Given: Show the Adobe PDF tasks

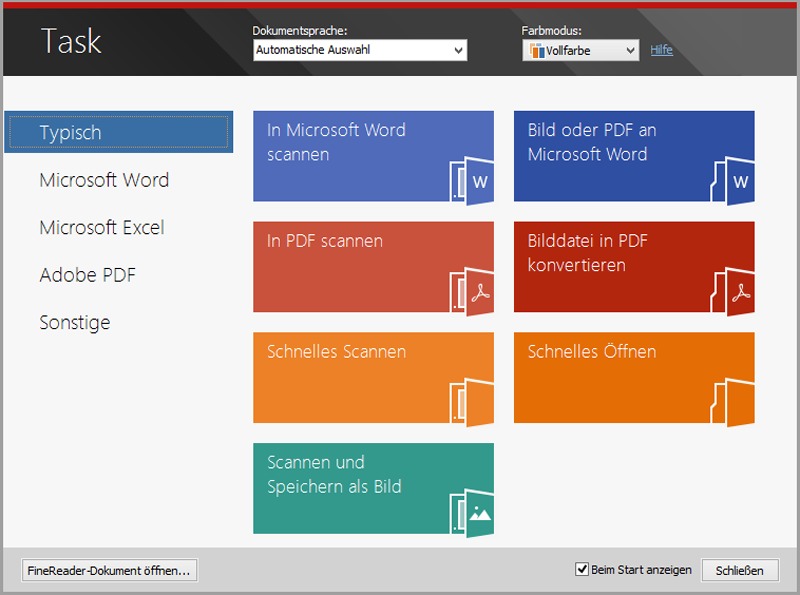Looking at the screenshot, I should click(x=87, y=275).
